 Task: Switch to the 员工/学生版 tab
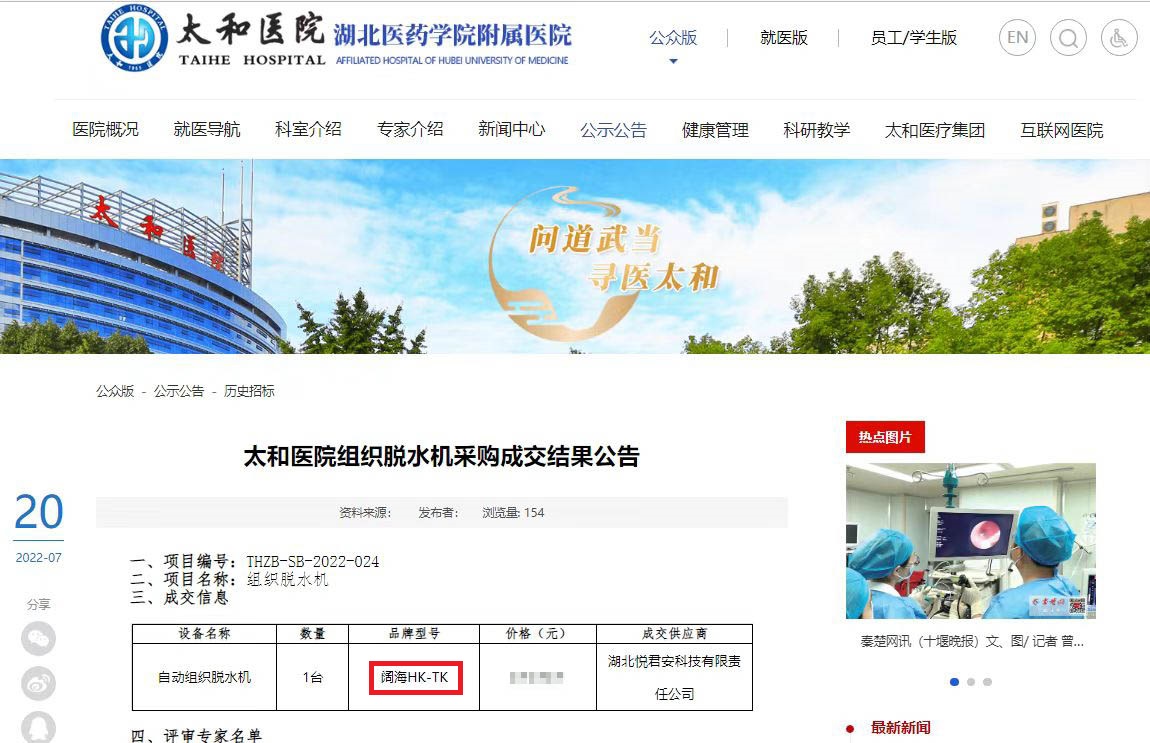tap(913, 38)
